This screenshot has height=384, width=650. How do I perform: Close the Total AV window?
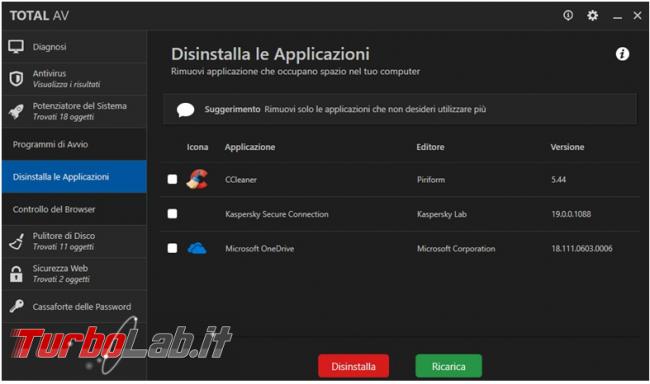click(638, 16)
